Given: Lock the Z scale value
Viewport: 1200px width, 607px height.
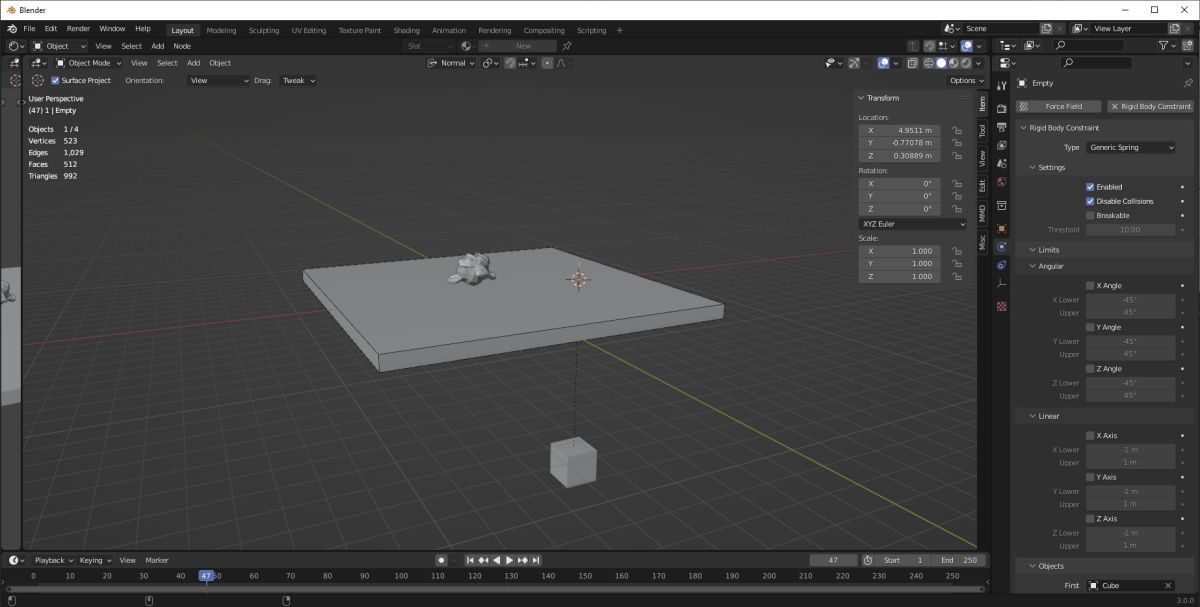Looking at the screenshot, I should click(957, 276).
